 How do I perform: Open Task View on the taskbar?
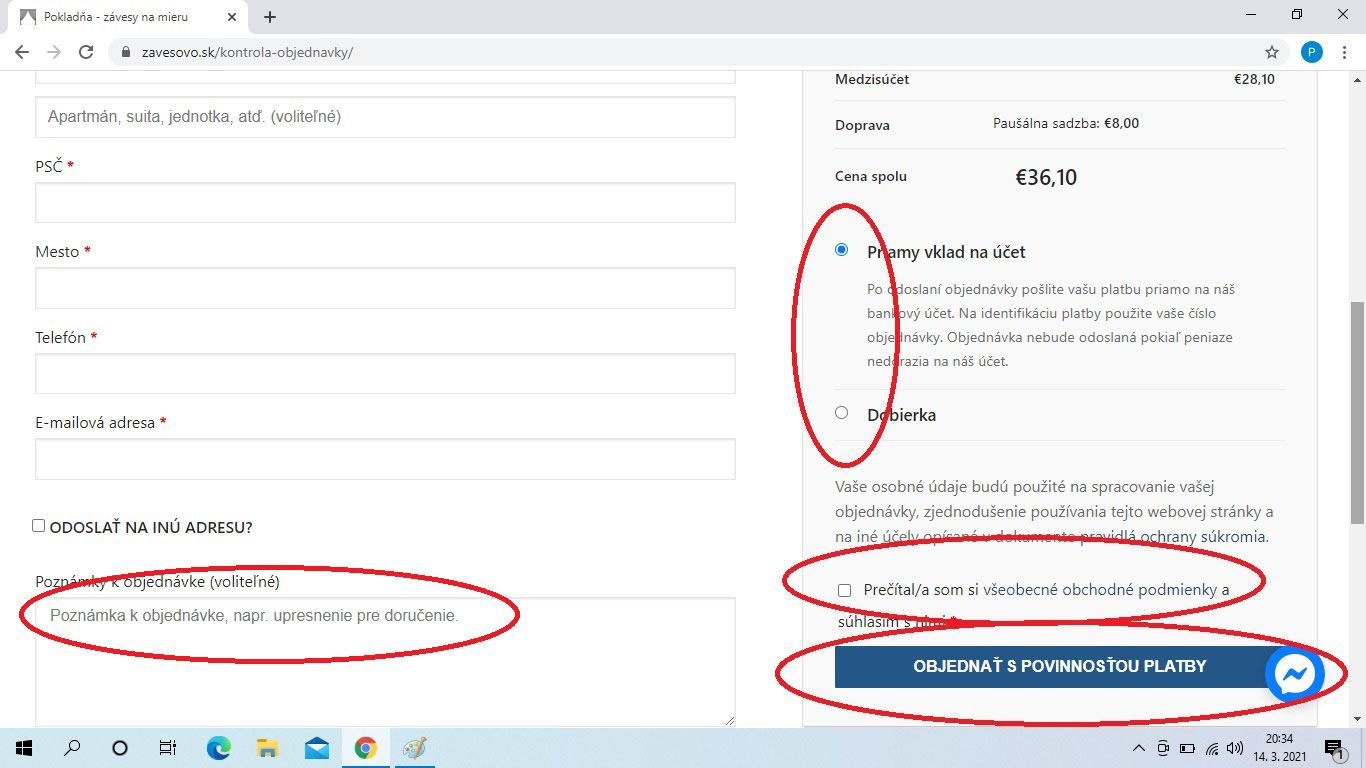168,748
